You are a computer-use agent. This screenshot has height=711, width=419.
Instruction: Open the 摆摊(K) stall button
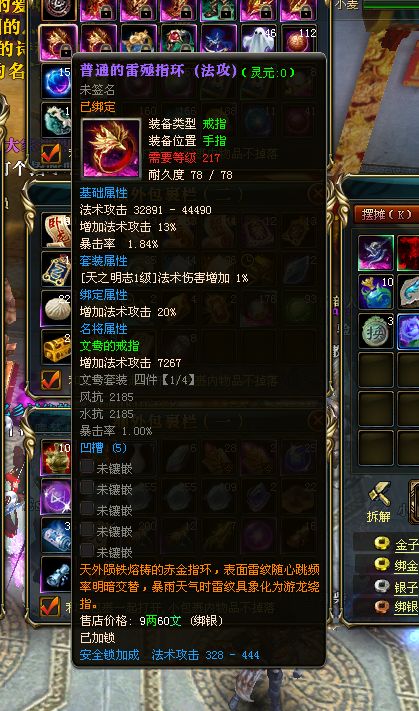pos(386,215)
